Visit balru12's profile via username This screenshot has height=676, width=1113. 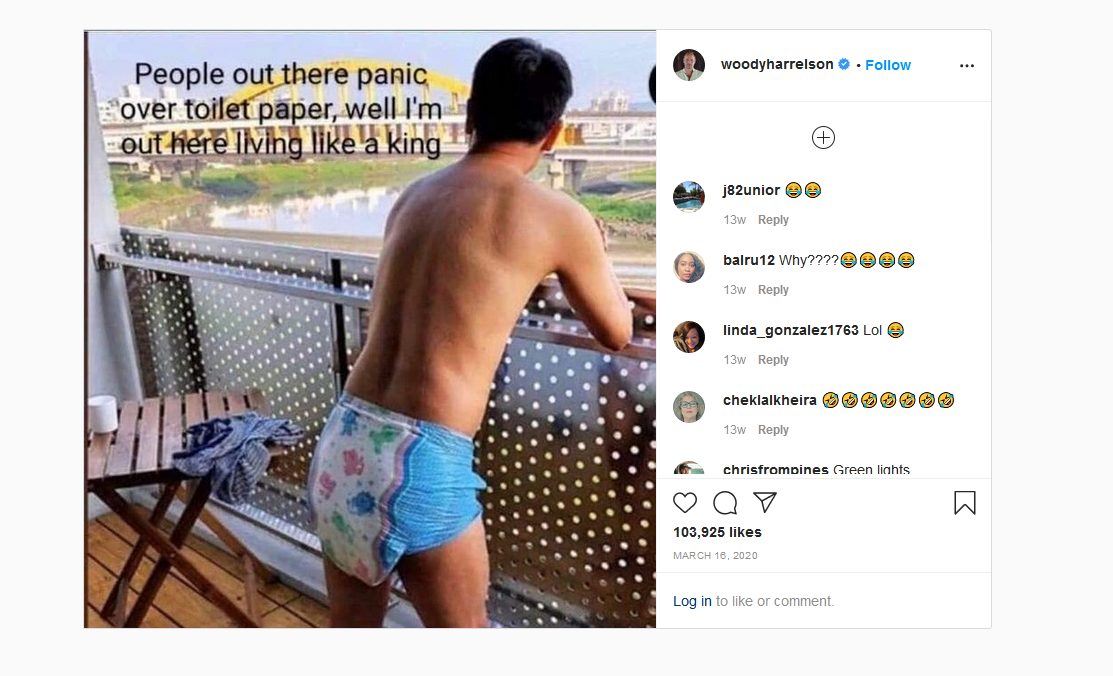(749, 261)
